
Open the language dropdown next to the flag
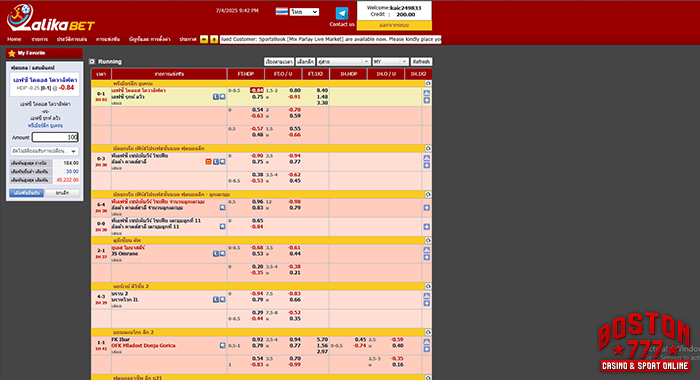pos(304,12)
